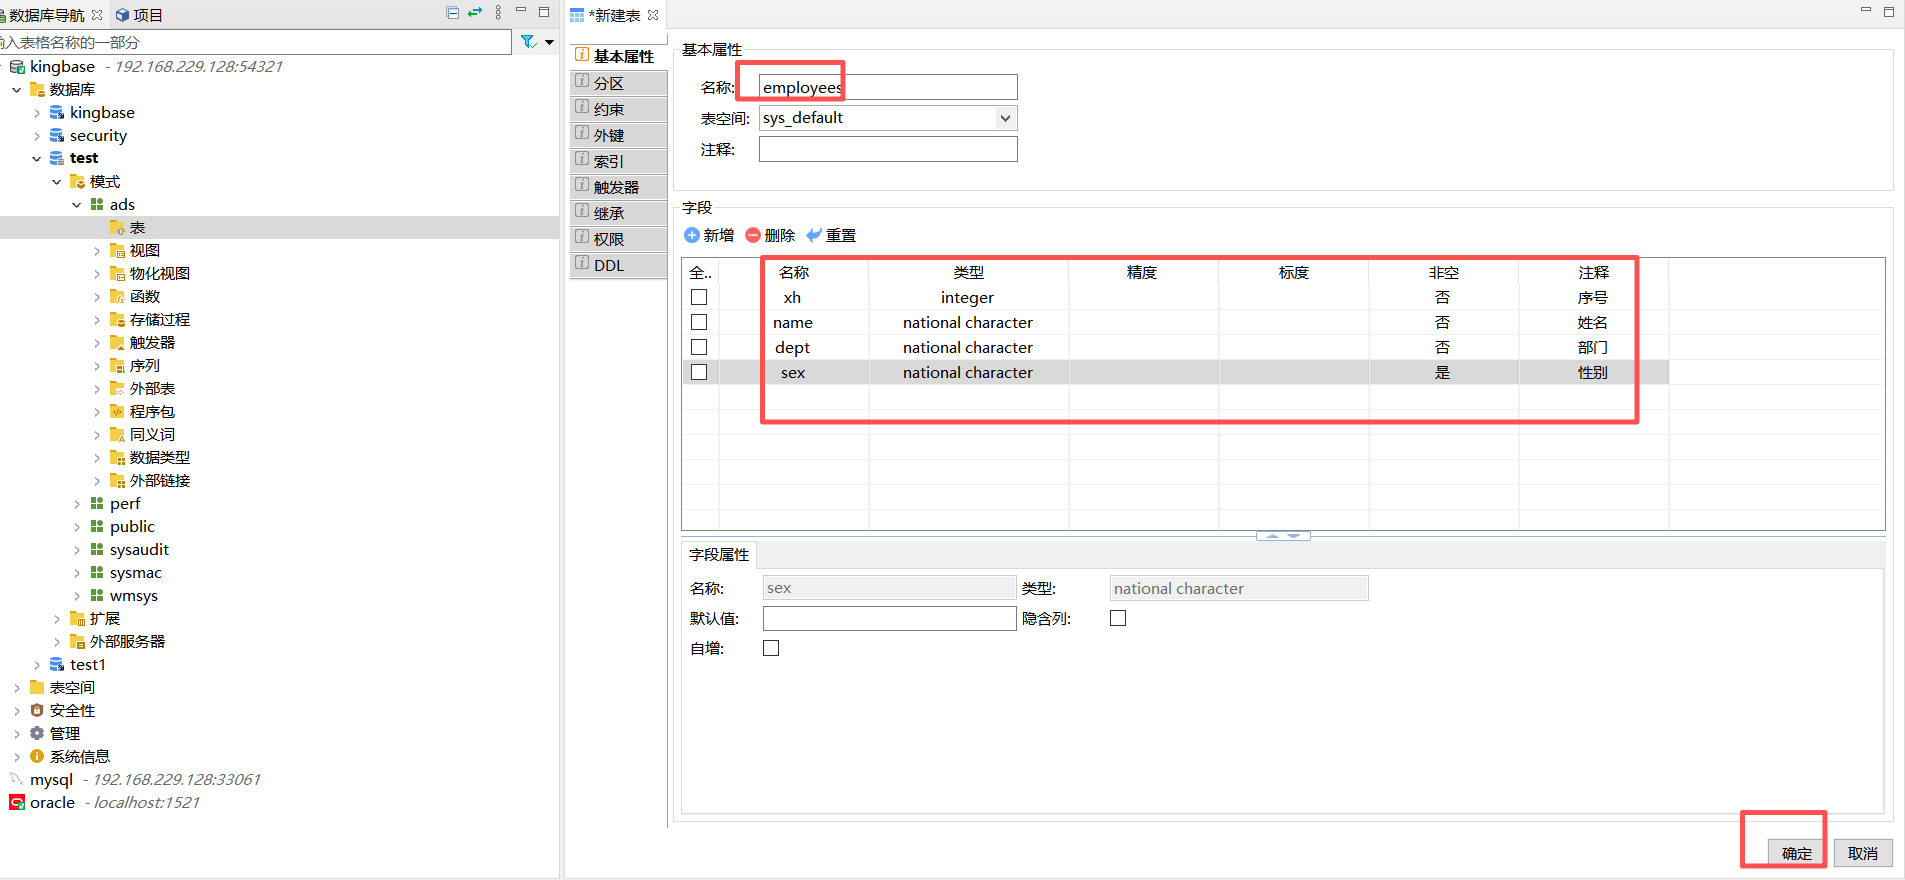Toggle the 自增 checkbox

(771, 648)
